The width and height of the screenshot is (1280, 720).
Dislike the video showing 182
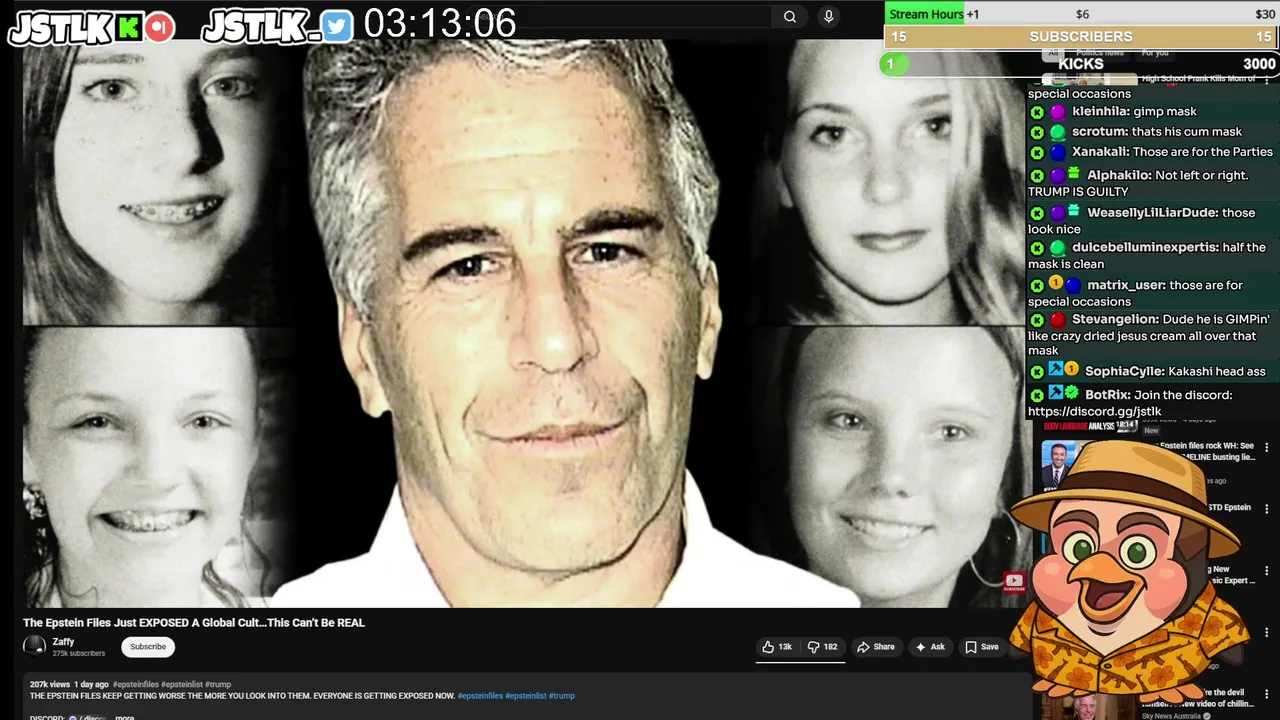point(822,647)
